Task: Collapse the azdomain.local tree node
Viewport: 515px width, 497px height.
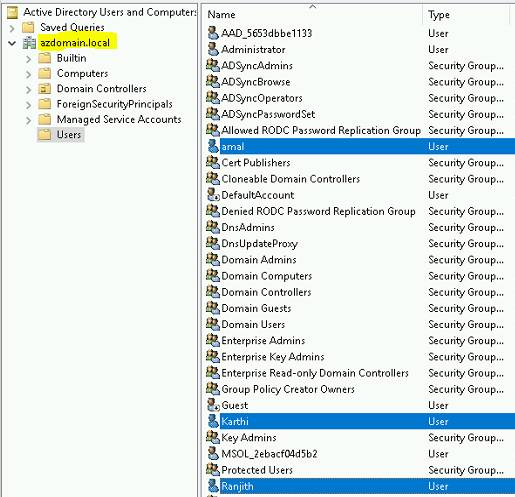Action: pyautogui.click(x=12, y=43)
